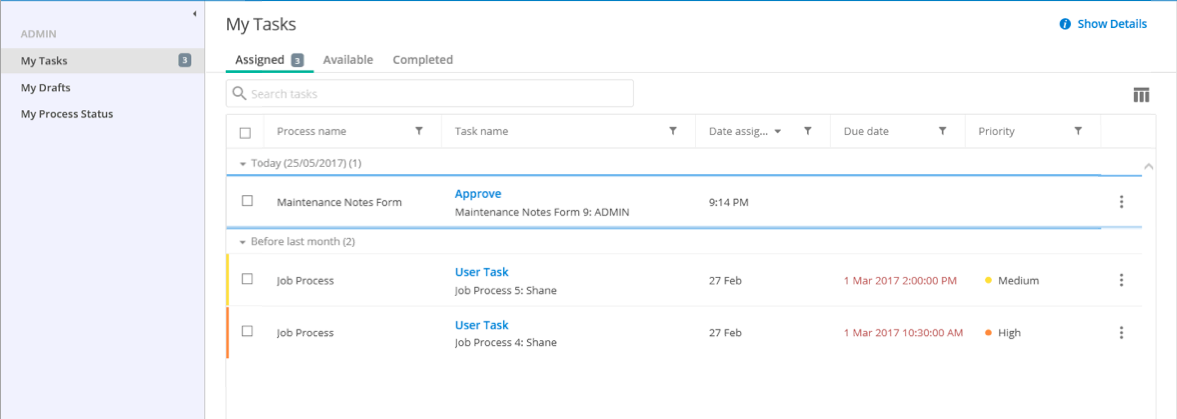
Task: Toggle the select-all checkbox in header
Action: pyautogui.click(x=246, y=132)
